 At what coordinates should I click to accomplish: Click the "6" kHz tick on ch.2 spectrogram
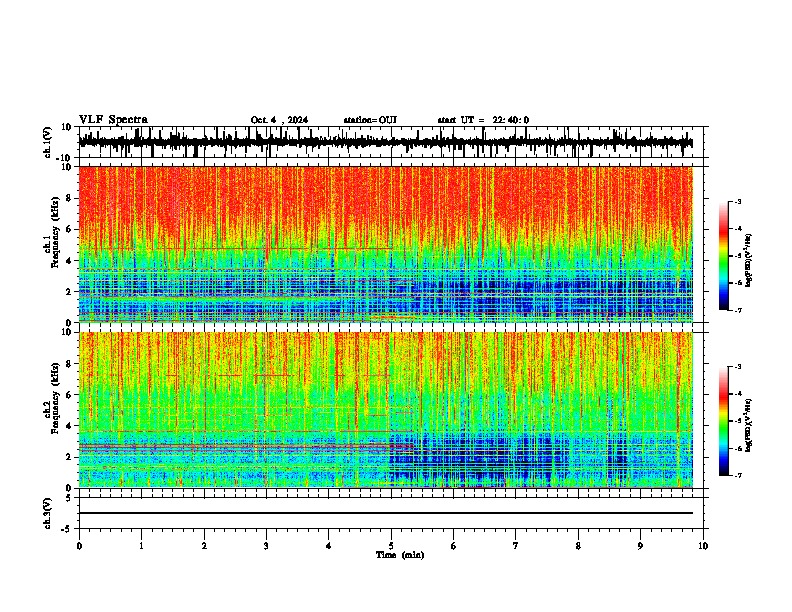[x=70, y=395]
